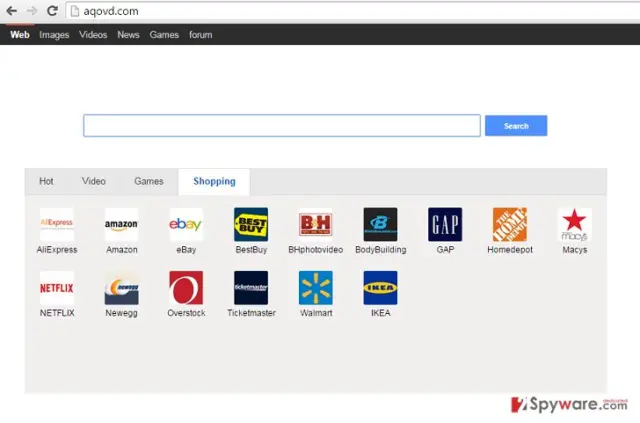Select the Video tab

tap(93, 181)
